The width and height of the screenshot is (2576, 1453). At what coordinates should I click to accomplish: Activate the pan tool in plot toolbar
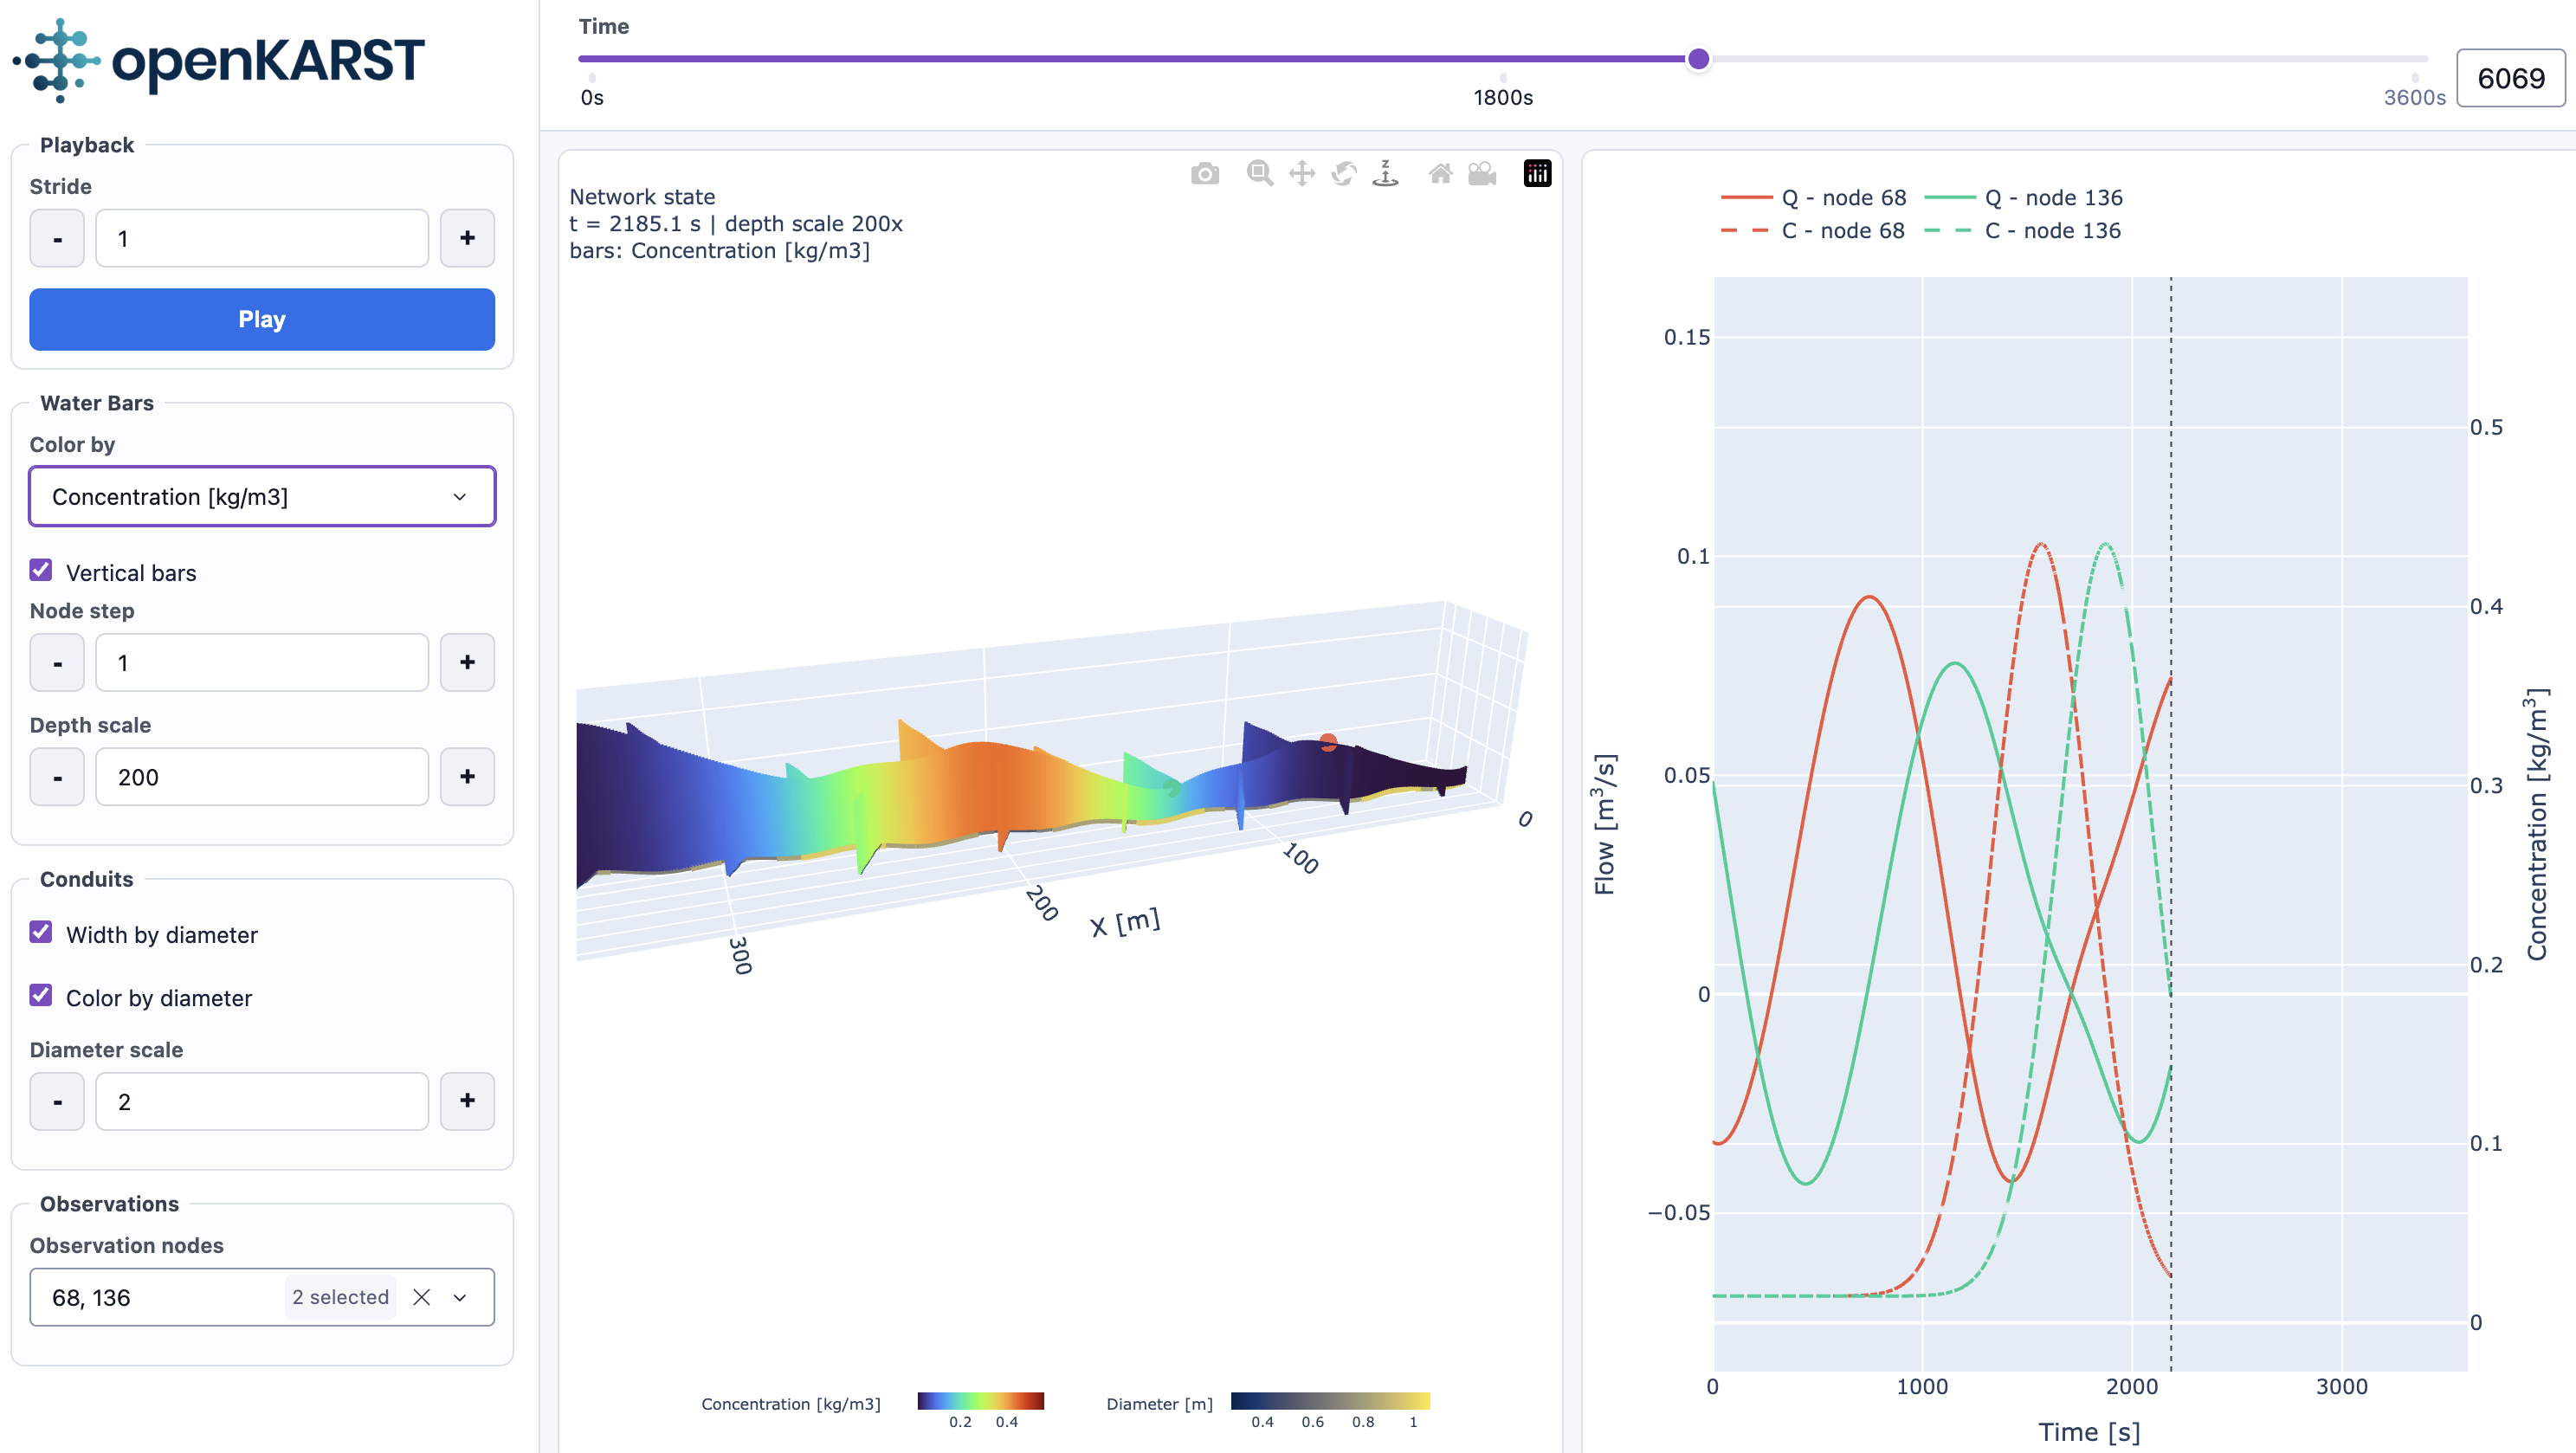1302,174
